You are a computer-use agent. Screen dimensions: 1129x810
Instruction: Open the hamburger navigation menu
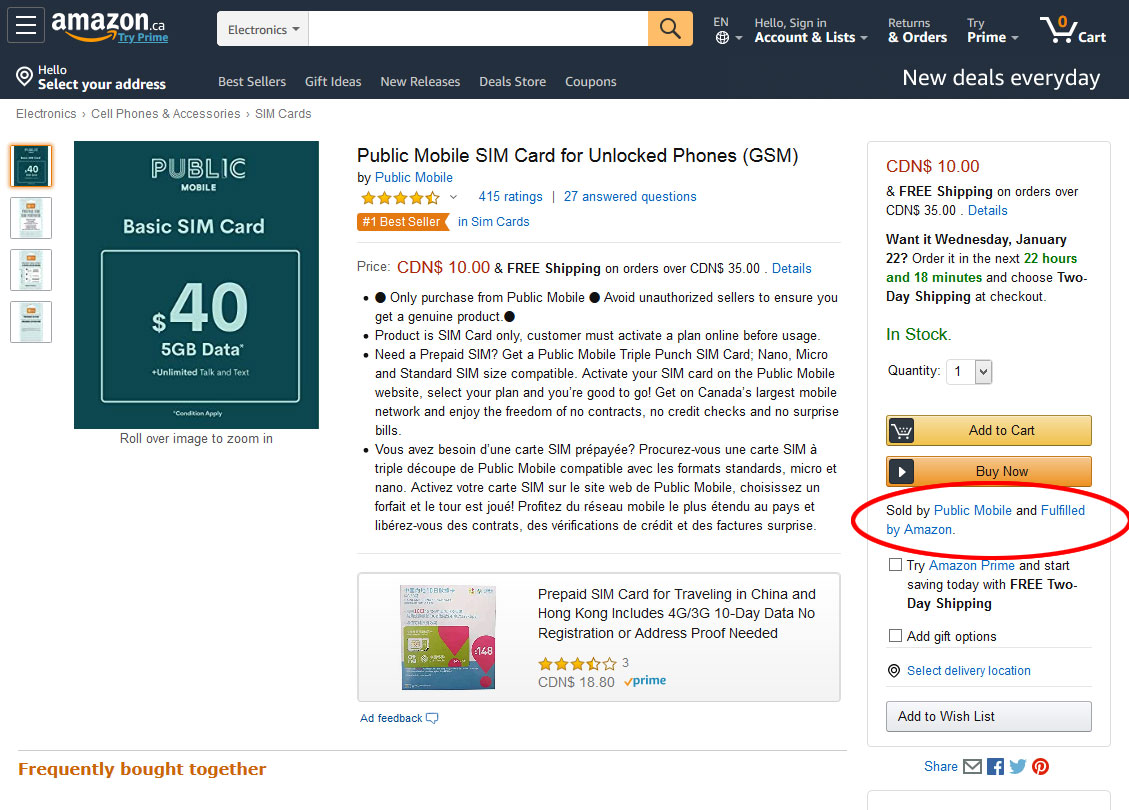click(x=25, y=24)
